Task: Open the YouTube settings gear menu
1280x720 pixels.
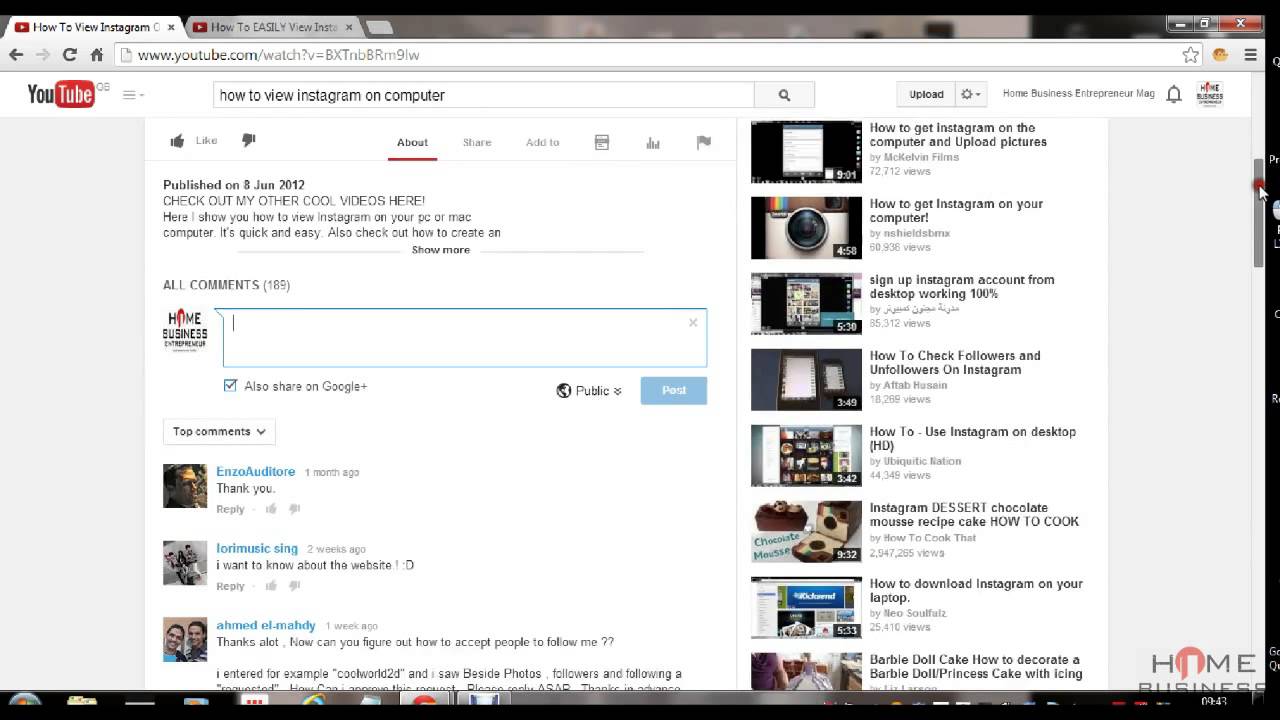Action: [x=971, y=94]
